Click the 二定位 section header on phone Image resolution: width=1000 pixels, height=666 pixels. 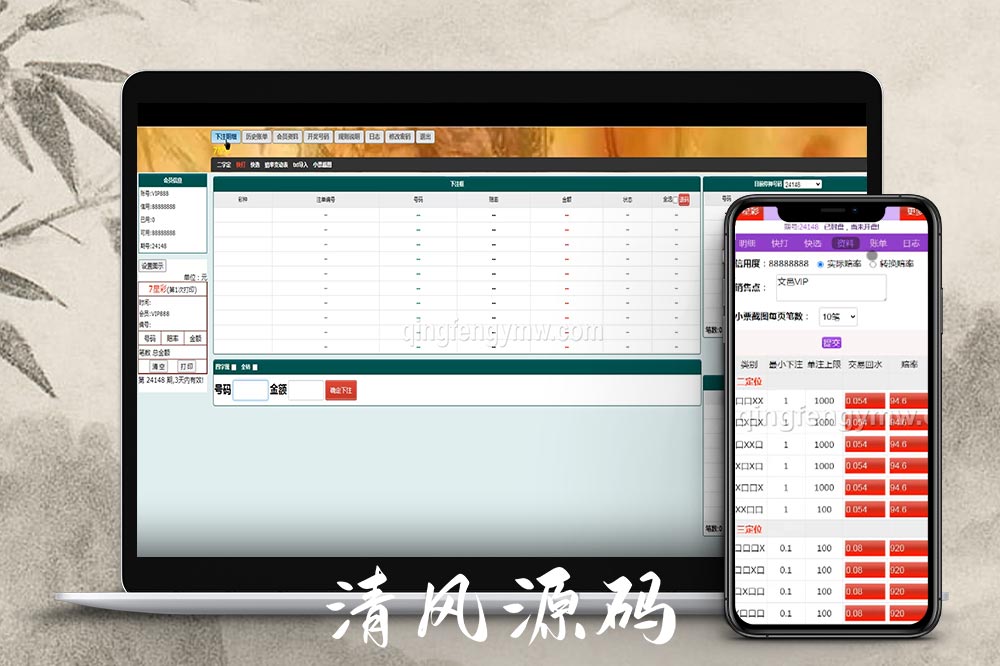(x=749, y=381)
